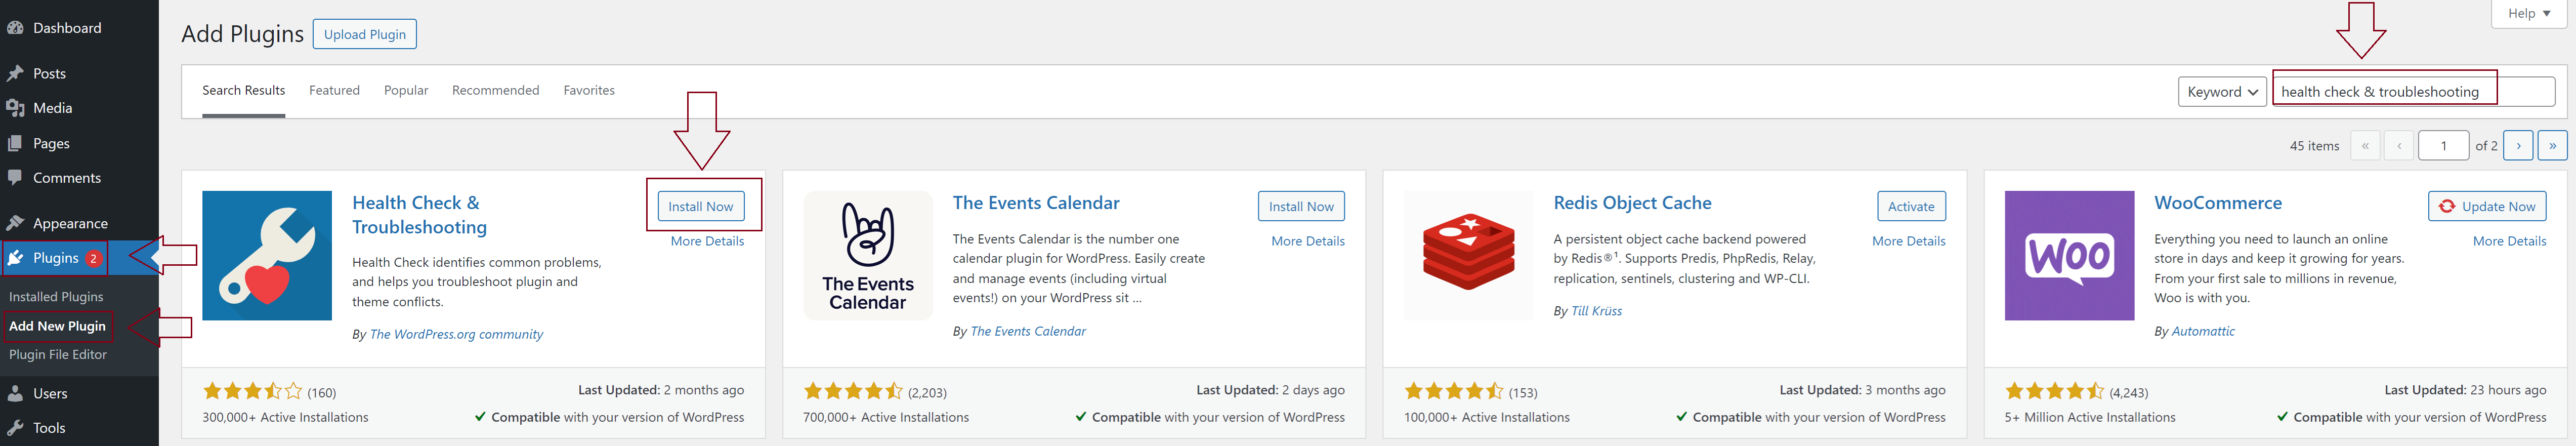Image resolution: width=2576 pixels, height=446 pixels.
Task: Open the Appearance menu
Action: coord(70,223)
